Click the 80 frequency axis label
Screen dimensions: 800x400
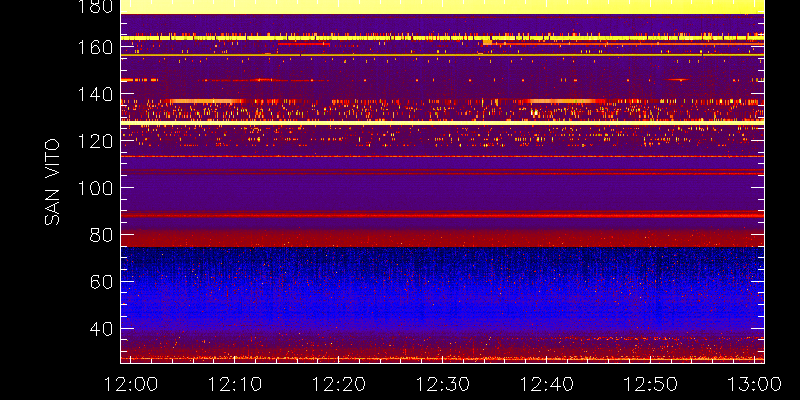102,235
